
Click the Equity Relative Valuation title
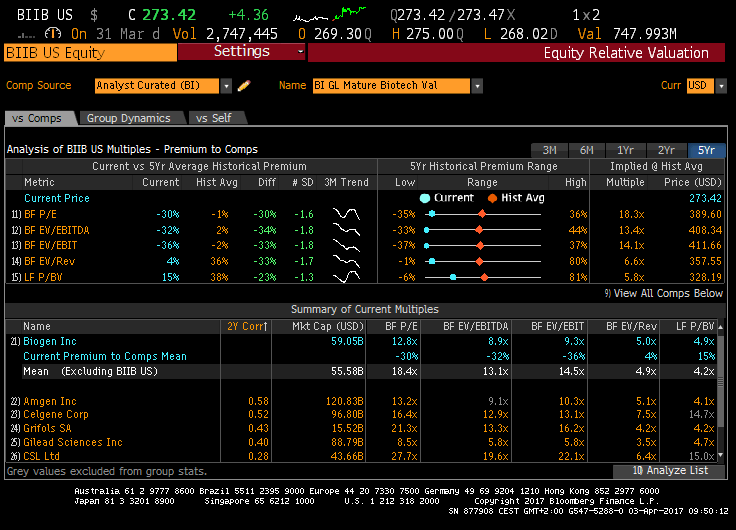tap(626, 53)
